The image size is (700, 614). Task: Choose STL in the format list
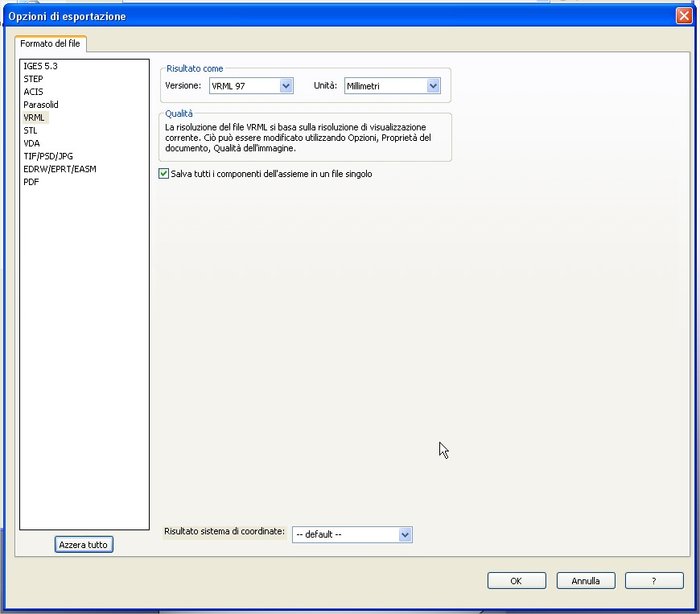pos(31,131)
